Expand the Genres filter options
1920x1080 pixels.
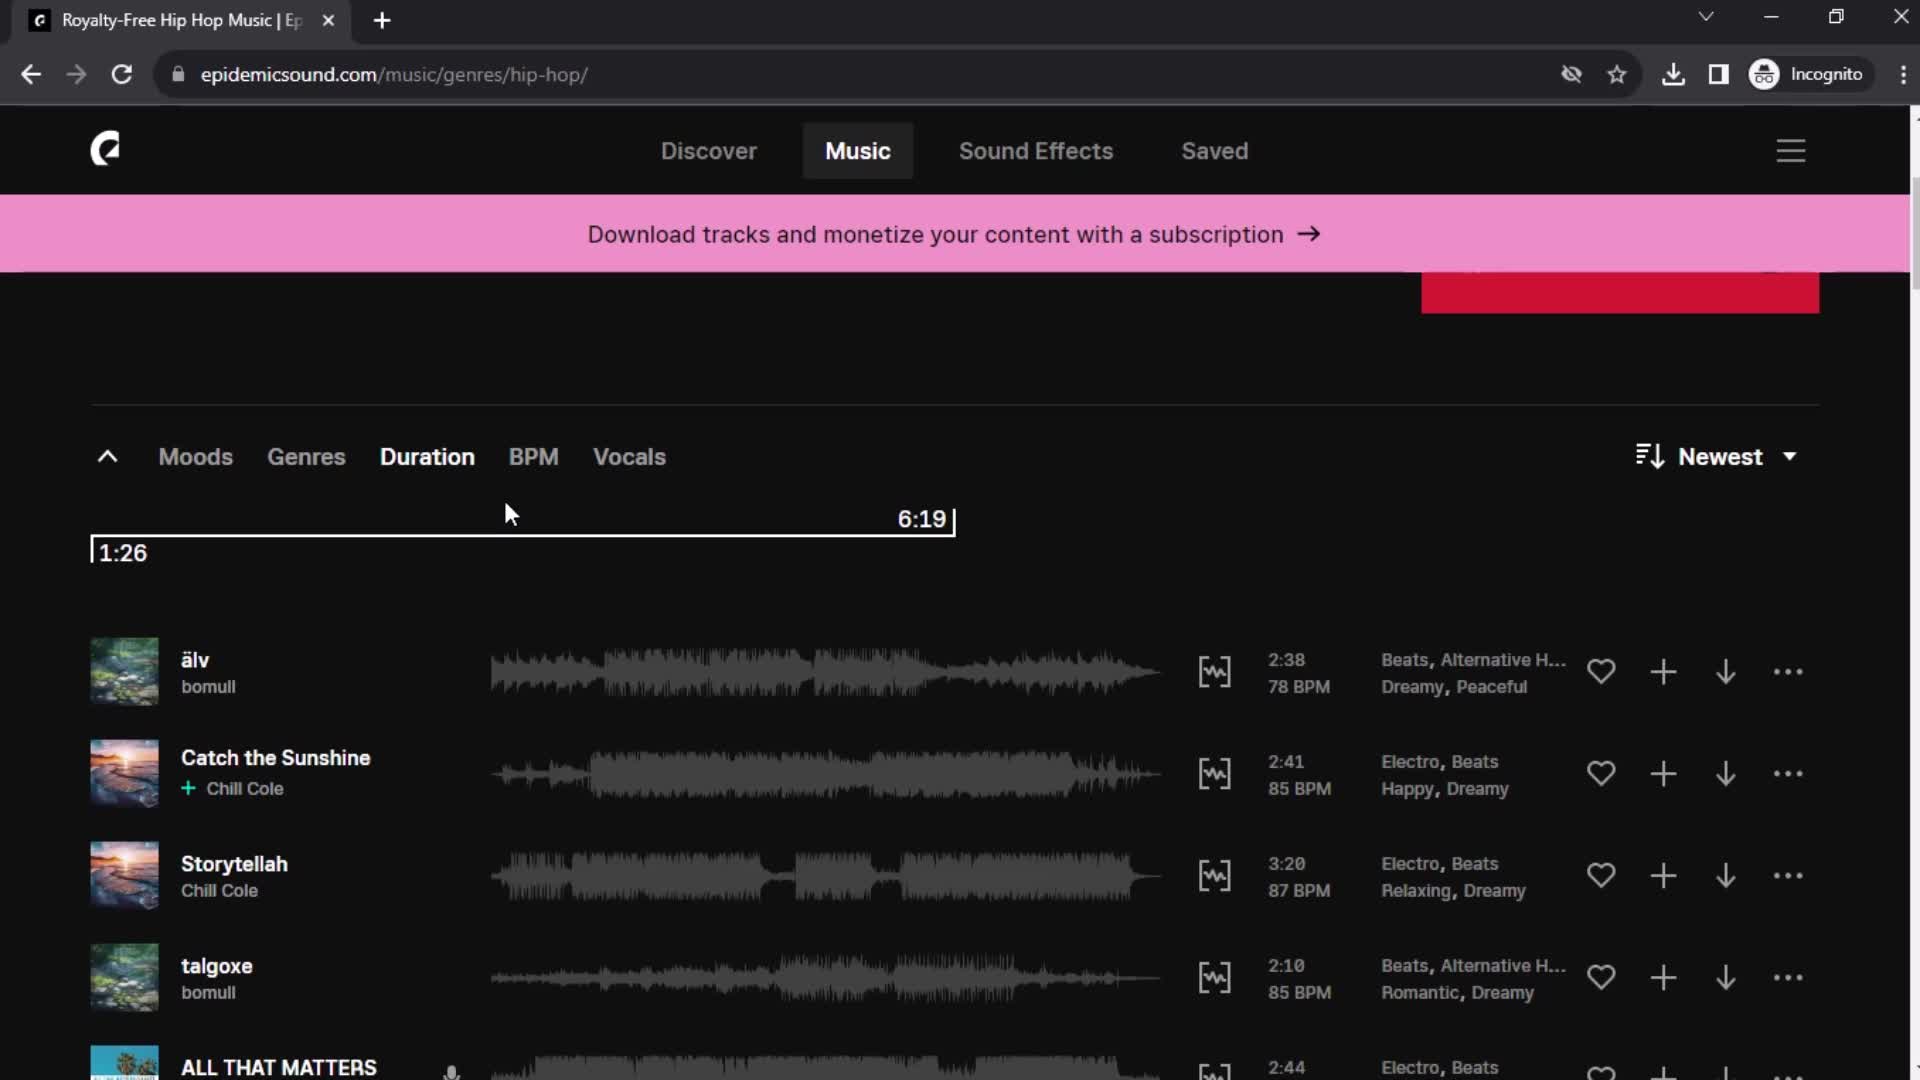click(x=306, y=456)
